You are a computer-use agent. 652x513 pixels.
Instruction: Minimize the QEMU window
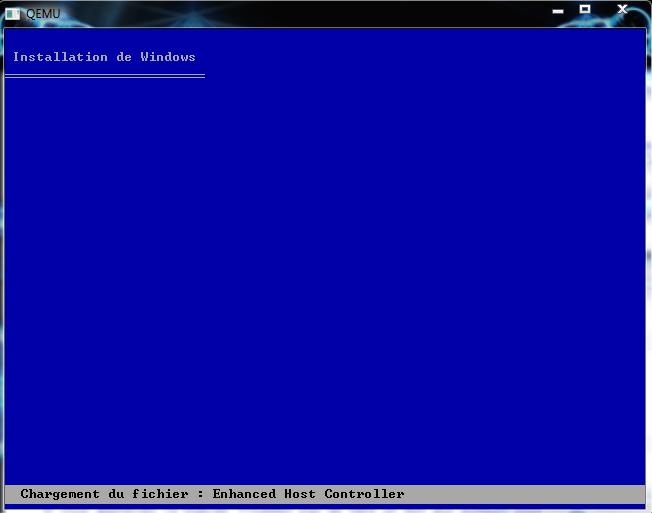[558, 11]
